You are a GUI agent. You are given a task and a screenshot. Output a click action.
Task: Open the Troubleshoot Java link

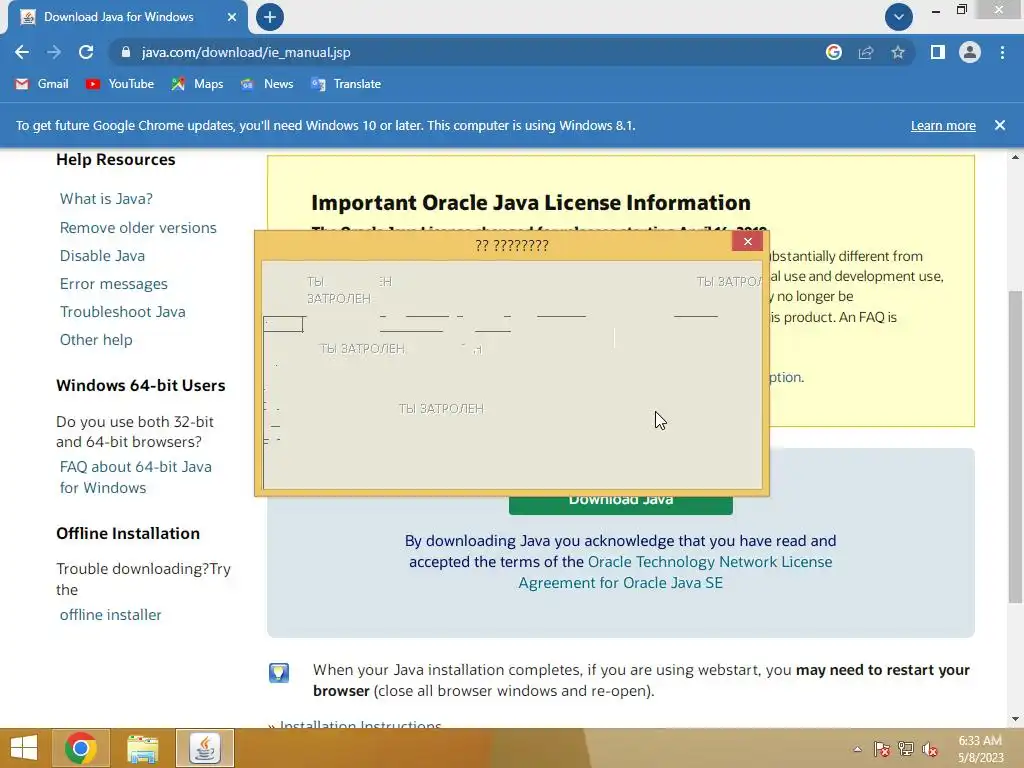tap(122, 312)
